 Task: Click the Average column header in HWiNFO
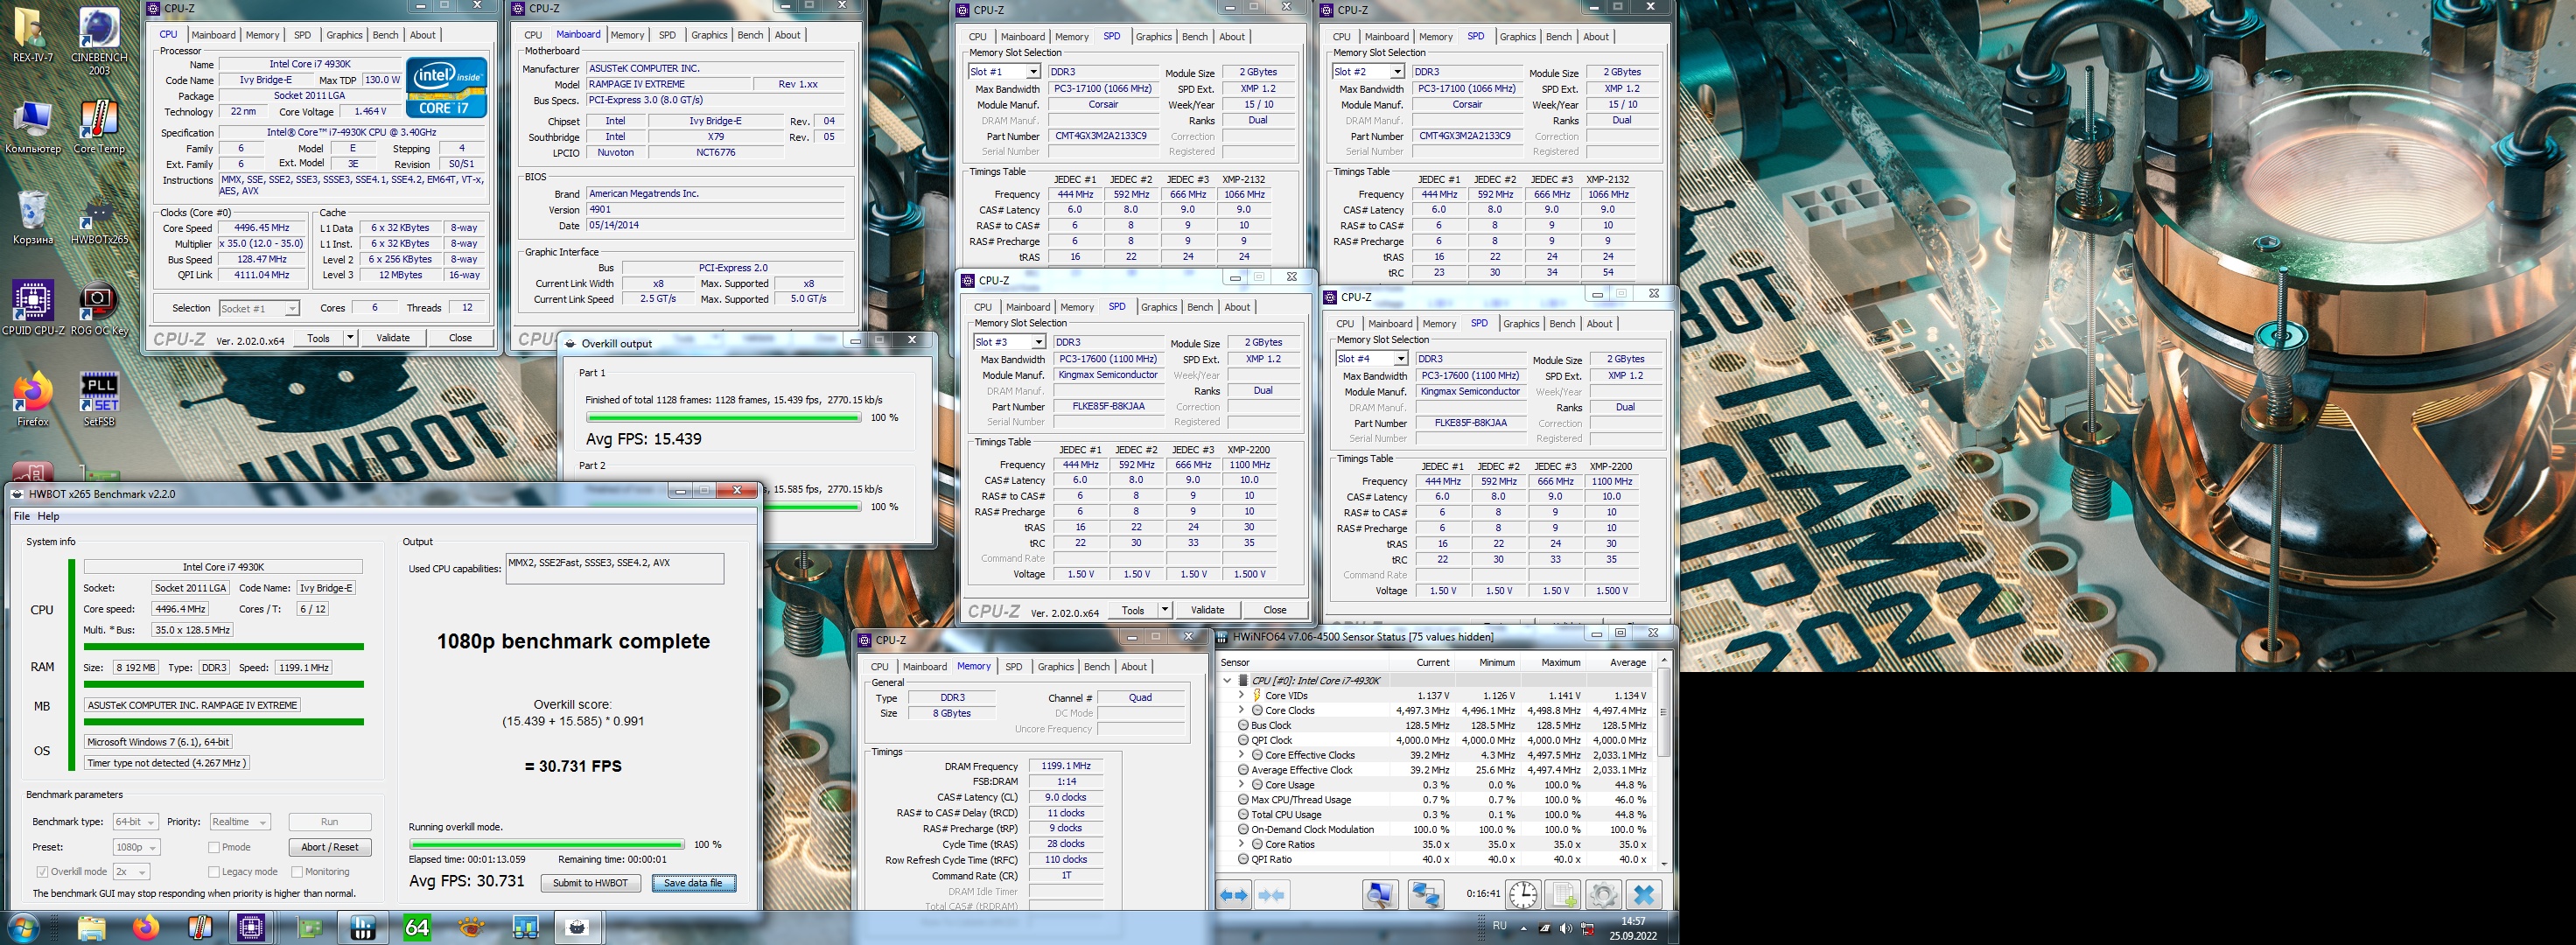click(x=1627, y=662)
